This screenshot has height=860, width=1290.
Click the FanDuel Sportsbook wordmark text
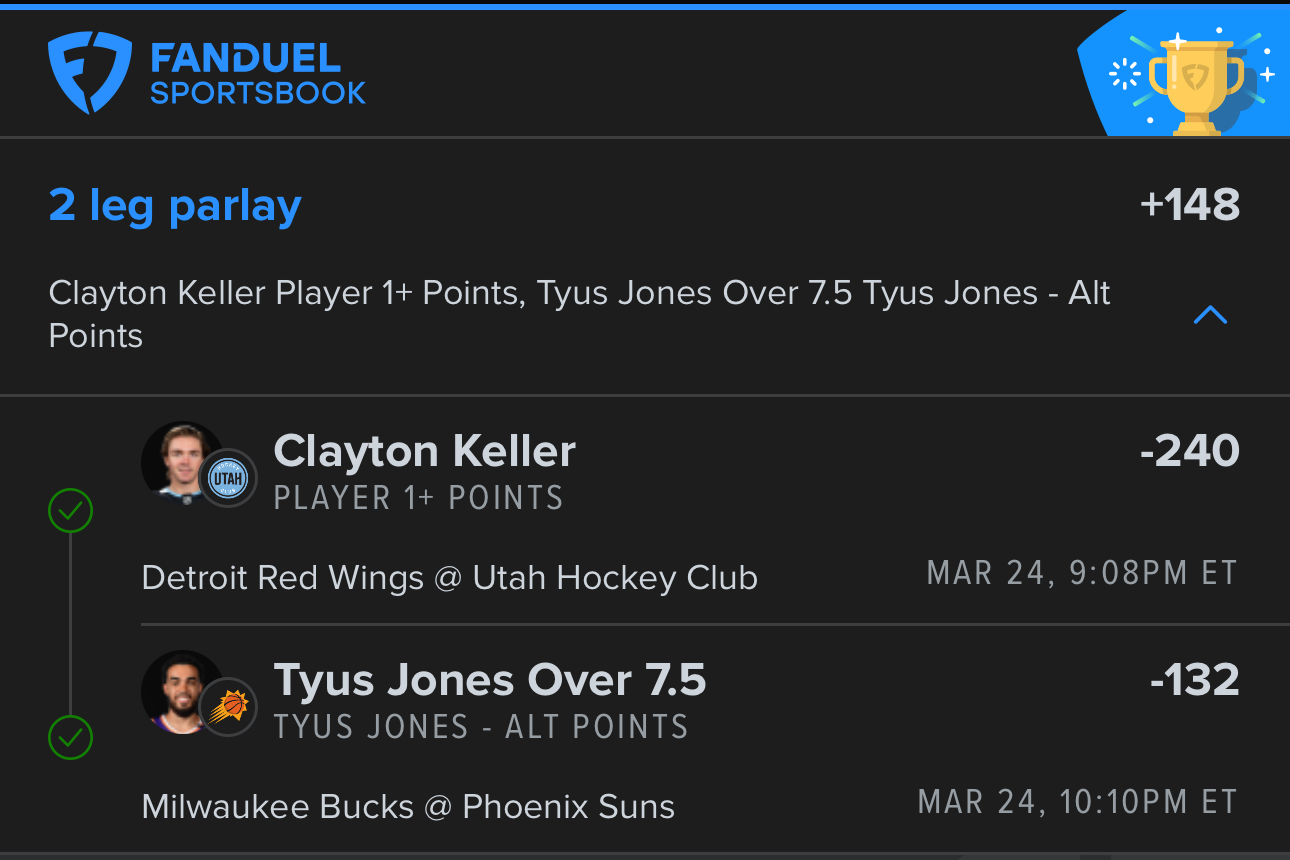[258, 74]
